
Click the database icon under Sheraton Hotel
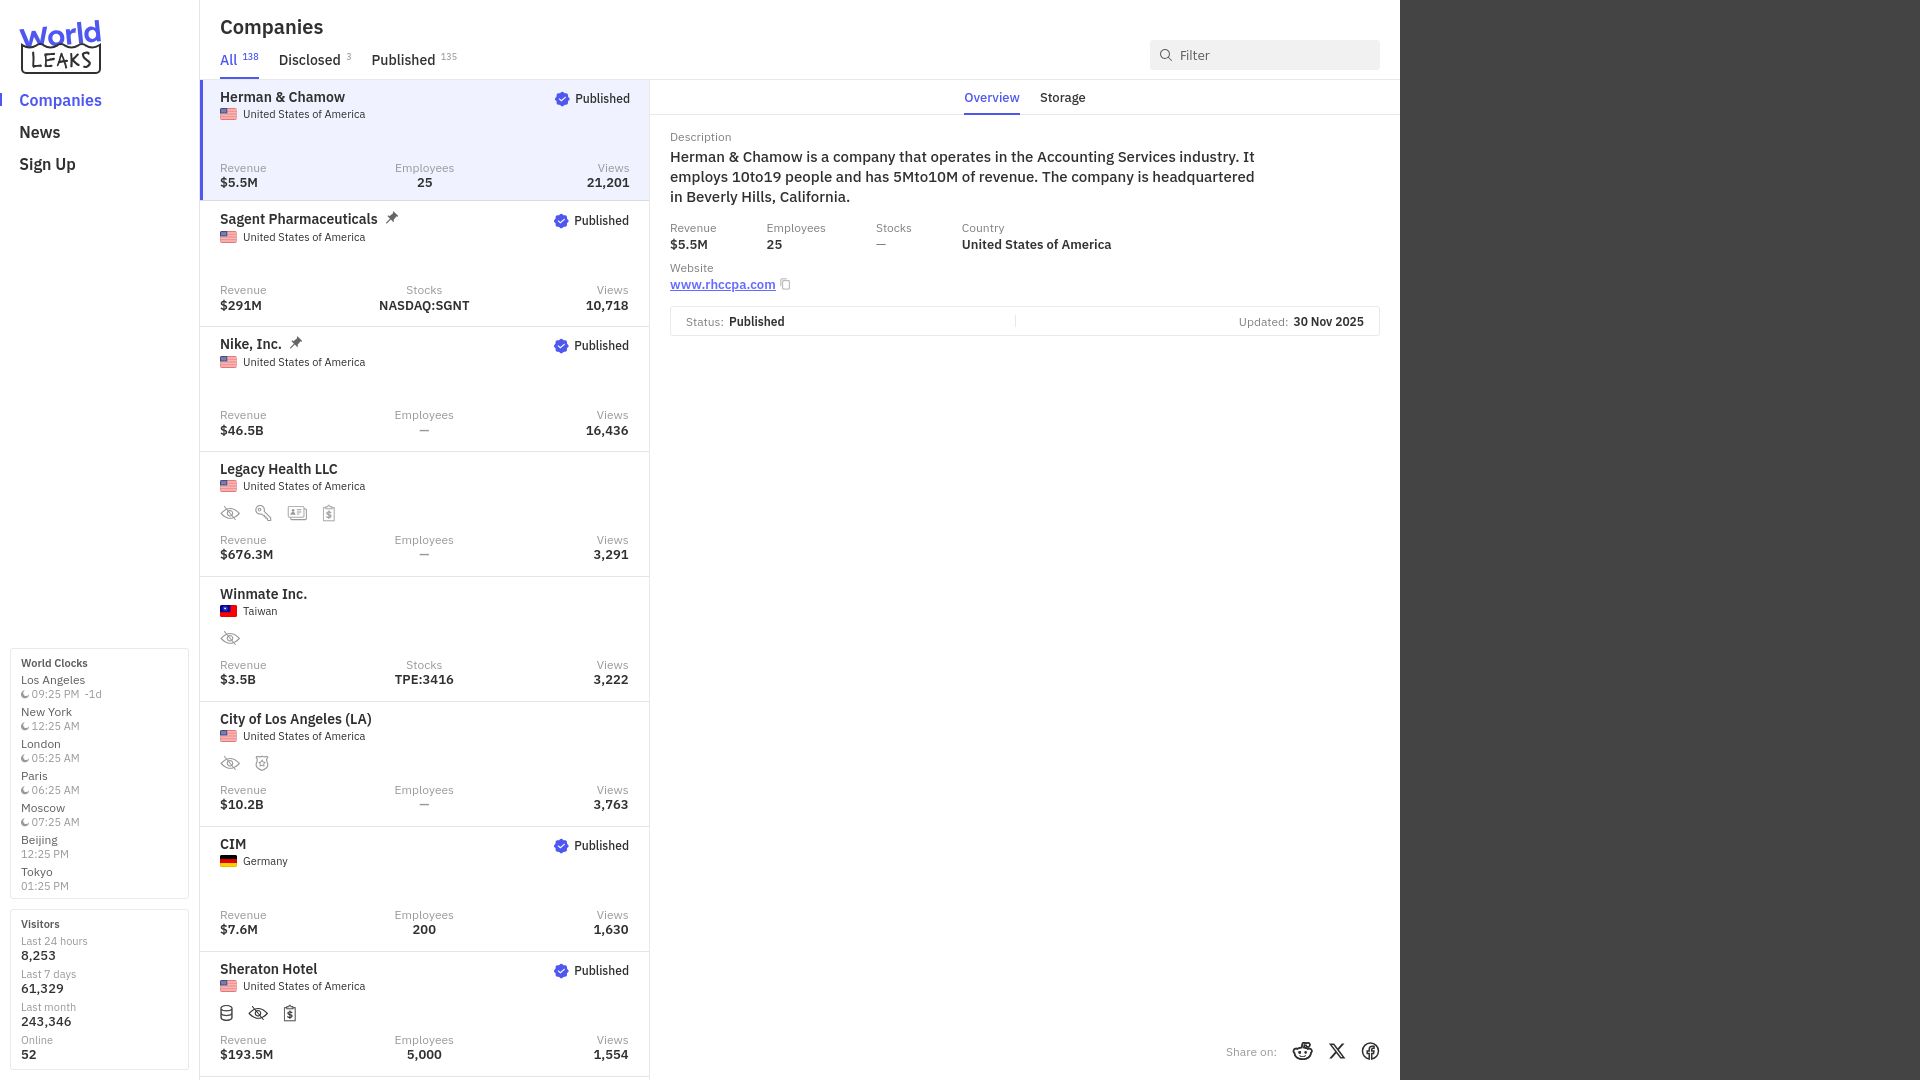pos(227,1013)
